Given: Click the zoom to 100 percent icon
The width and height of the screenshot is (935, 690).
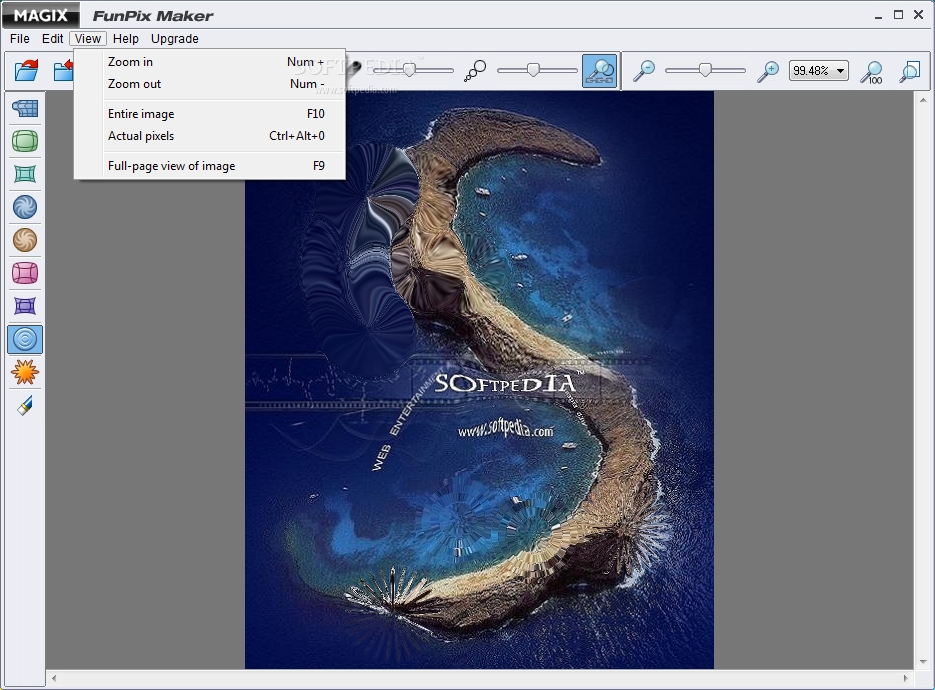Looking at the screenshot, I should pos(872,72).
